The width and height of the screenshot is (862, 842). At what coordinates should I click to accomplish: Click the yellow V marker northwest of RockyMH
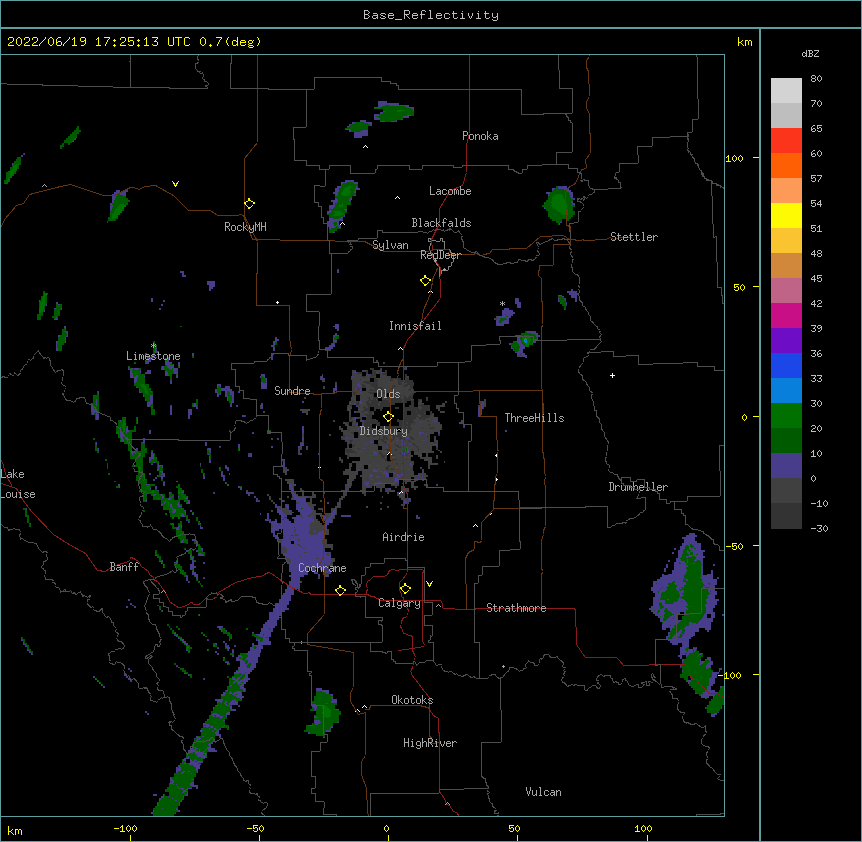point(175,184)
